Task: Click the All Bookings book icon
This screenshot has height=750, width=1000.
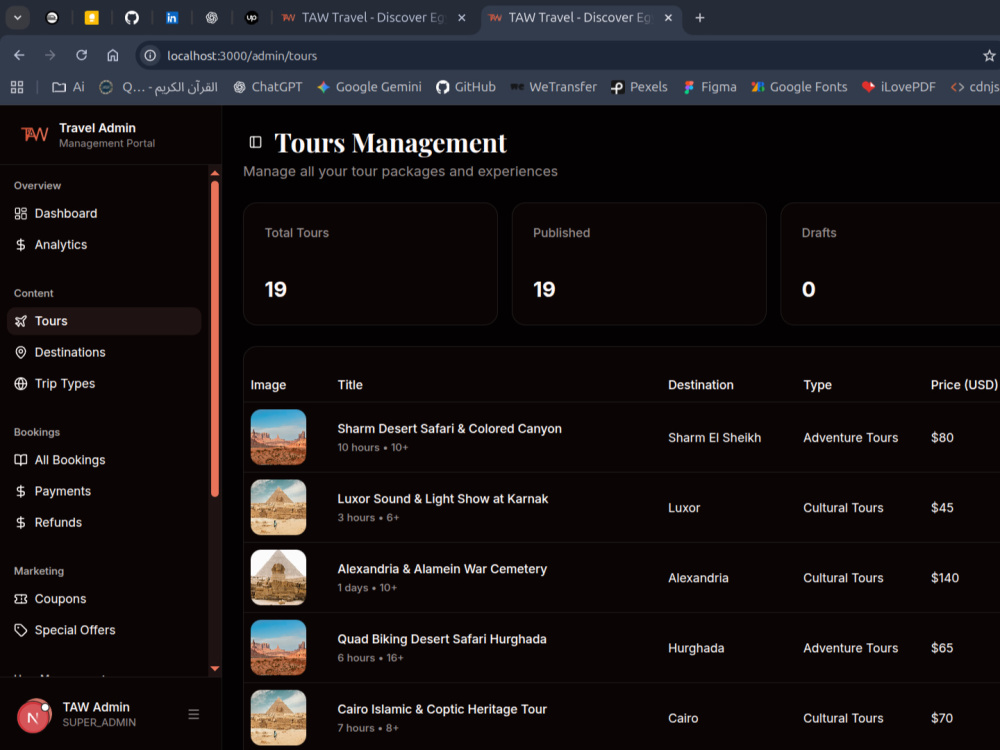Action: 20,460
